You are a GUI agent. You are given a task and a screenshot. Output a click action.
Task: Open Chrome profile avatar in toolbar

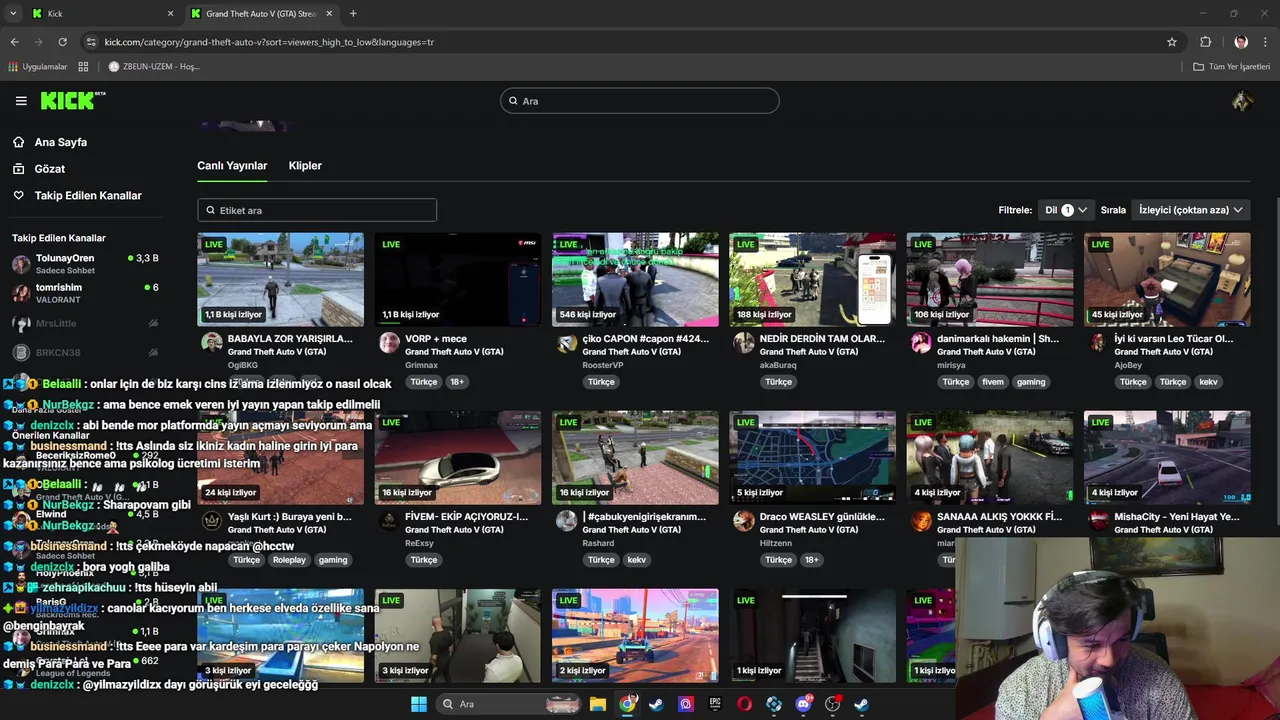click(x=1241, y=42)
